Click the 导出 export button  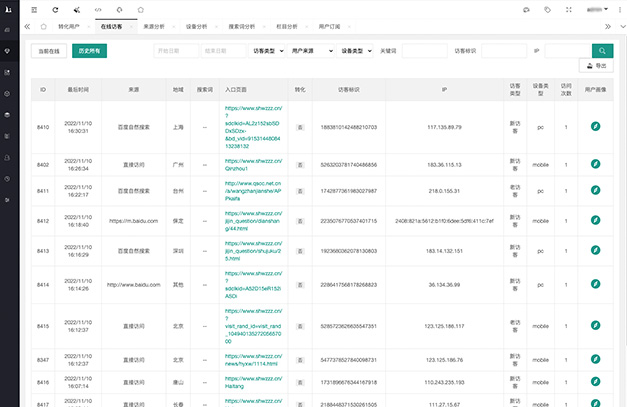coord(597,66)
